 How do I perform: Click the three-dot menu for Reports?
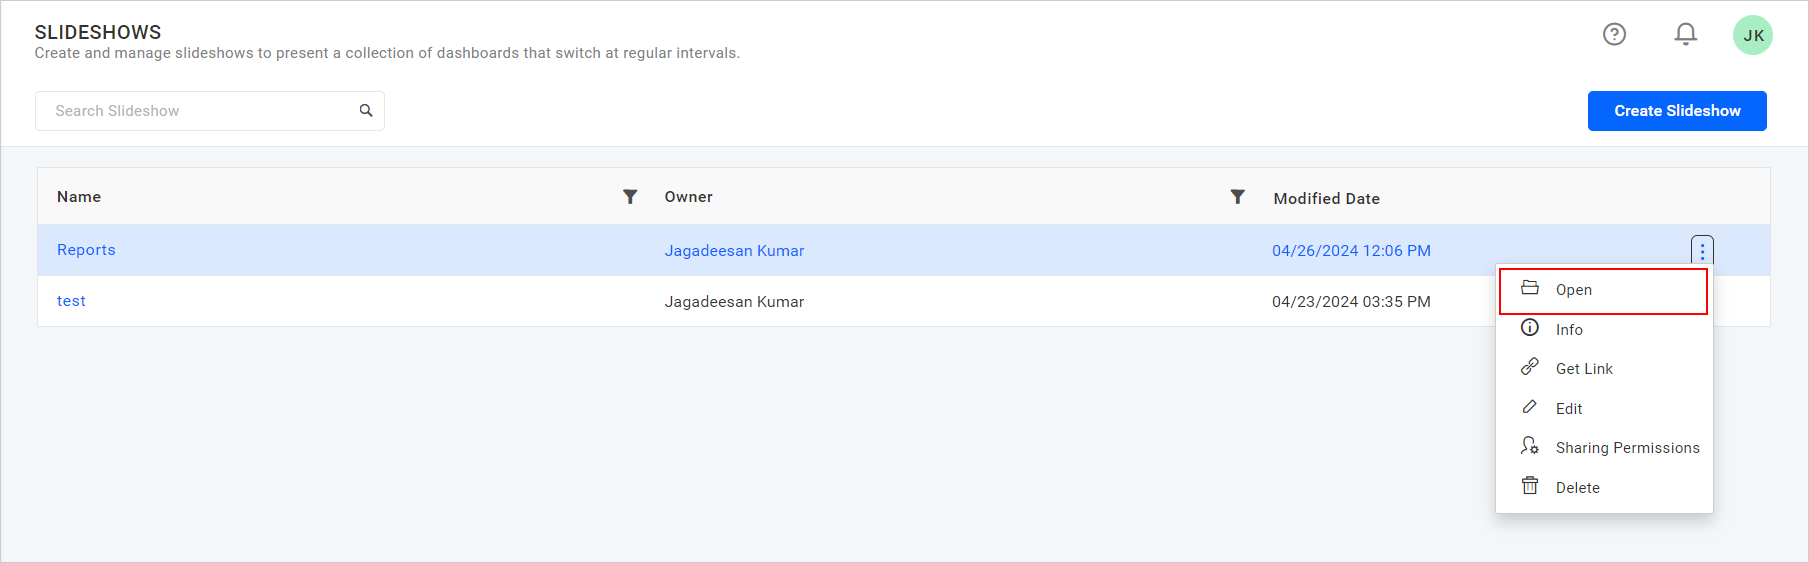tap(1702, 251)
